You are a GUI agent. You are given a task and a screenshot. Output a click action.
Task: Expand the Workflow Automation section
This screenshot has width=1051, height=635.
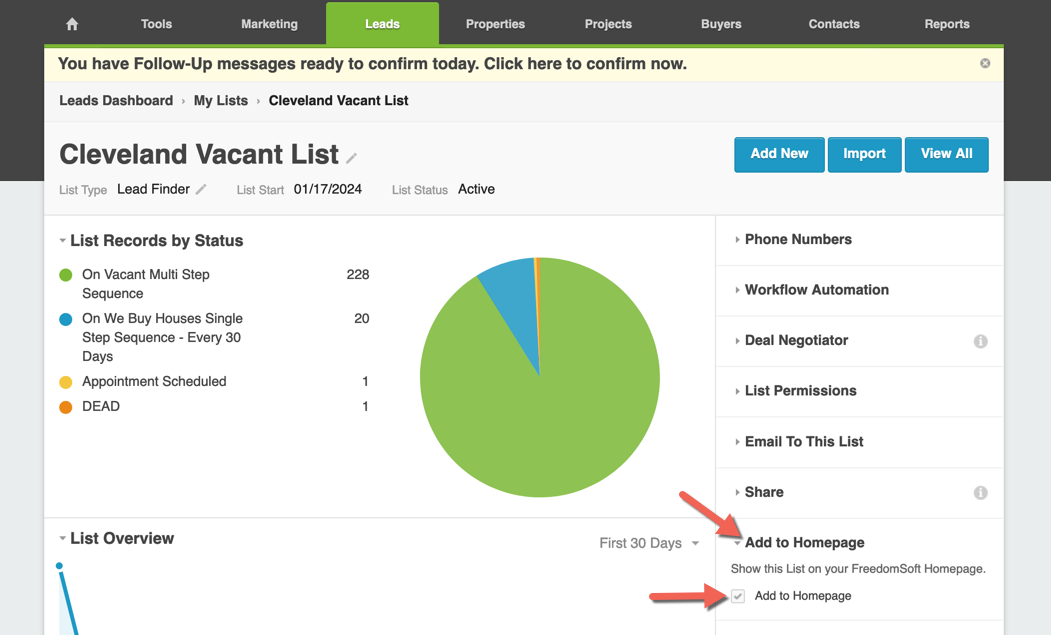click(815, 290)
